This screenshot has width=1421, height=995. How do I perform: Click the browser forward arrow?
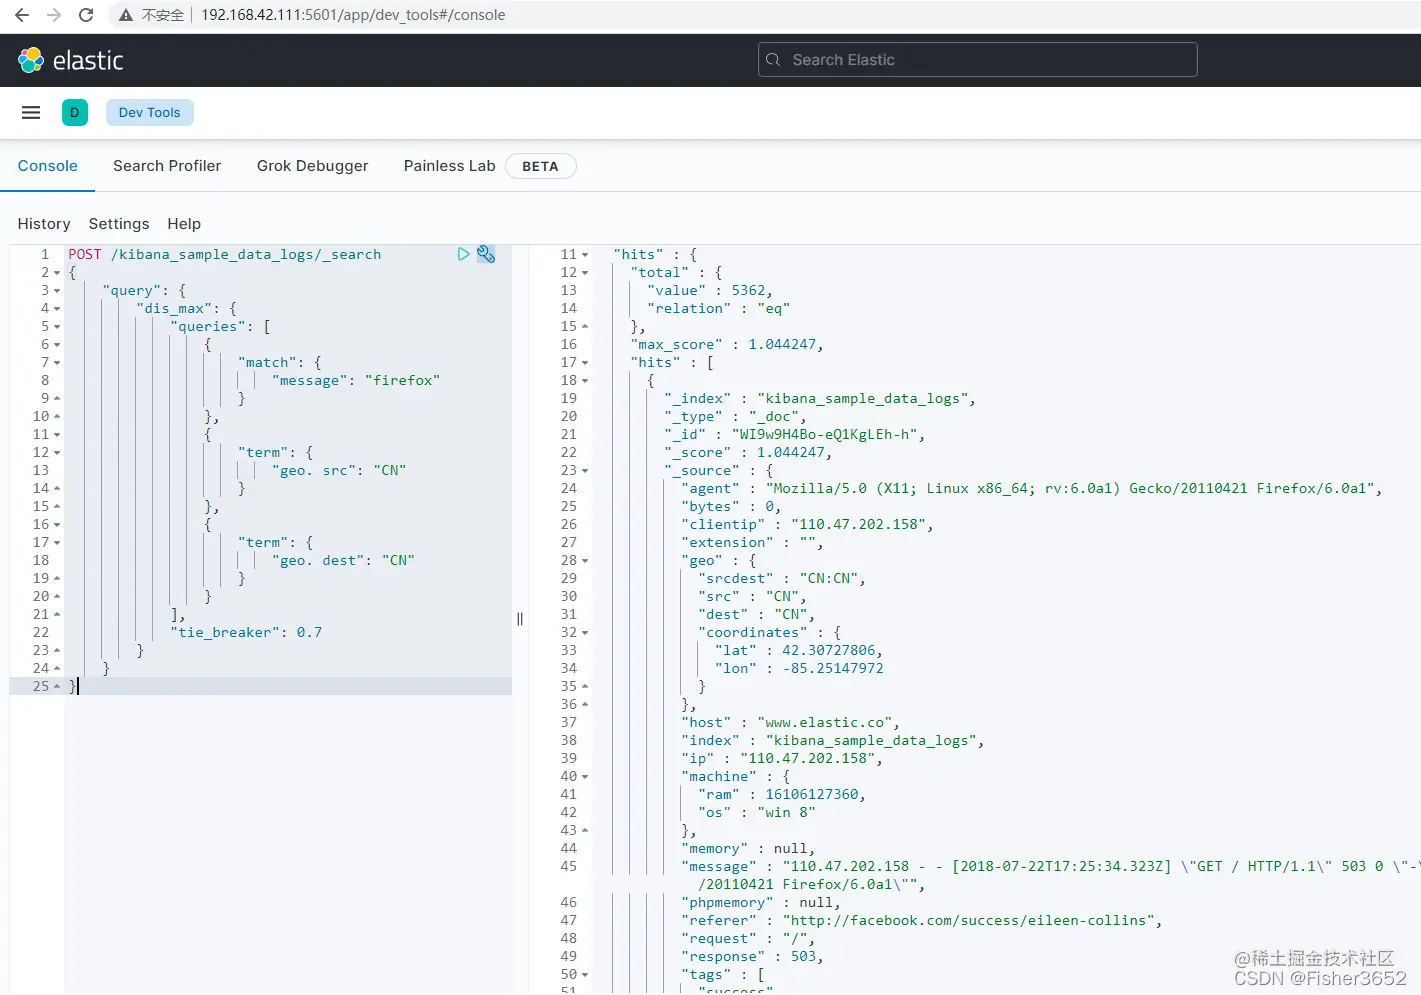coord(54,15)
